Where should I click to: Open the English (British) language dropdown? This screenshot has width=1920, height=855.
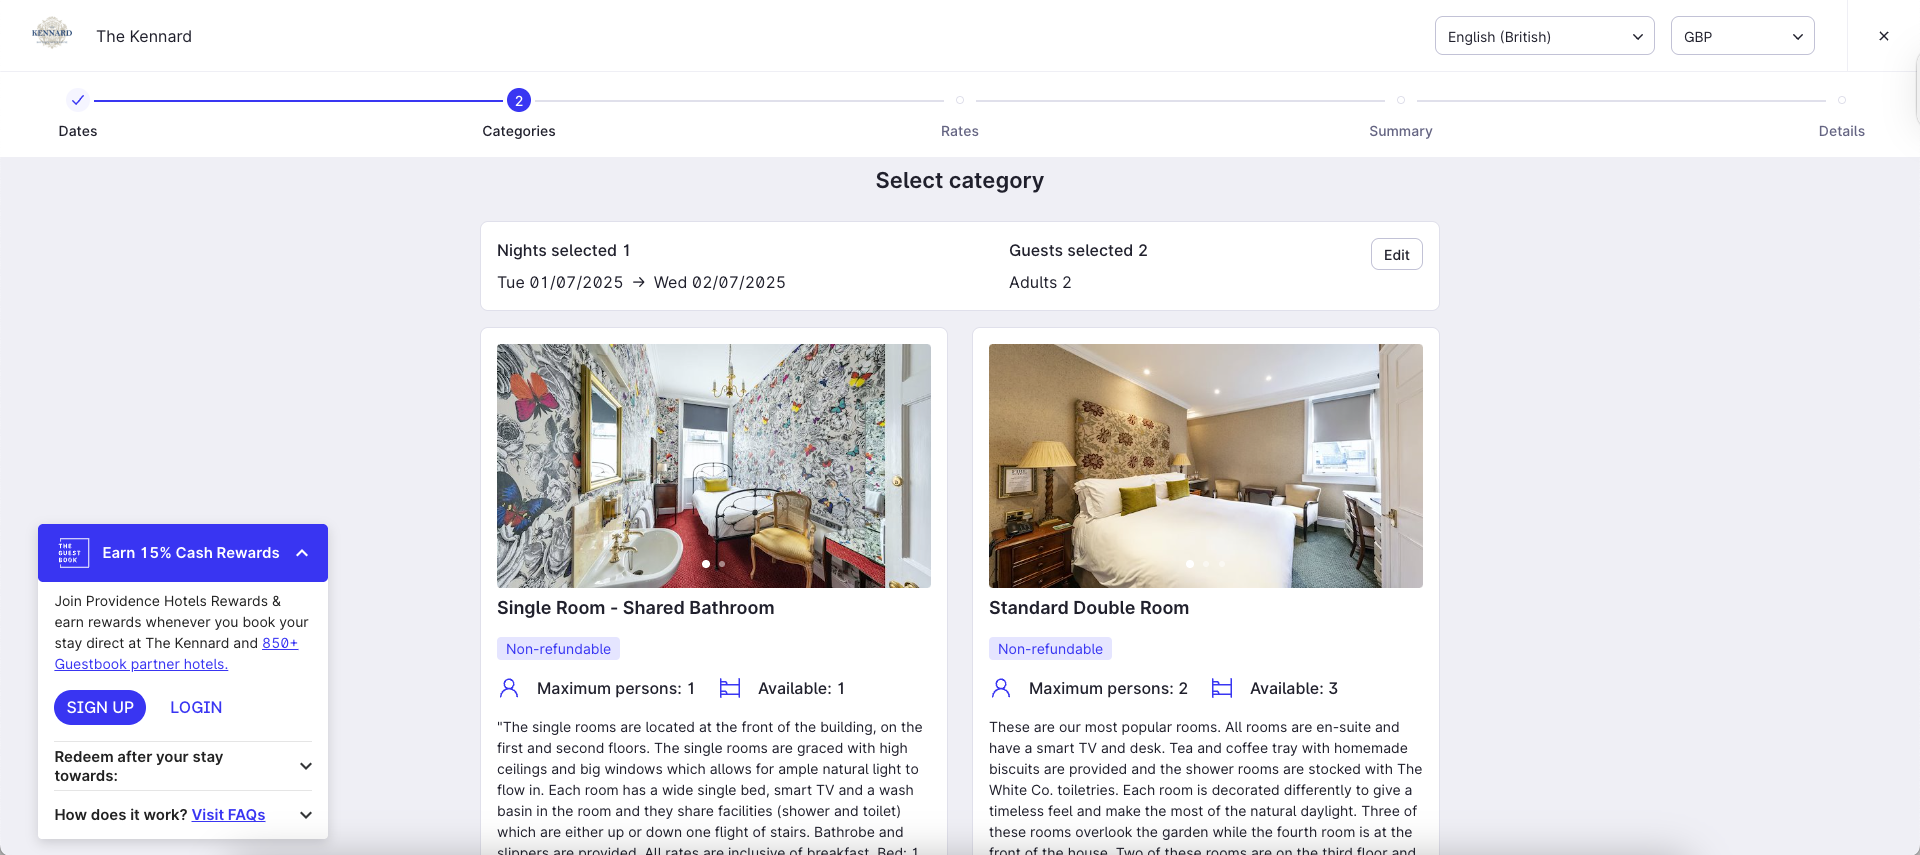coord(1544,36)
